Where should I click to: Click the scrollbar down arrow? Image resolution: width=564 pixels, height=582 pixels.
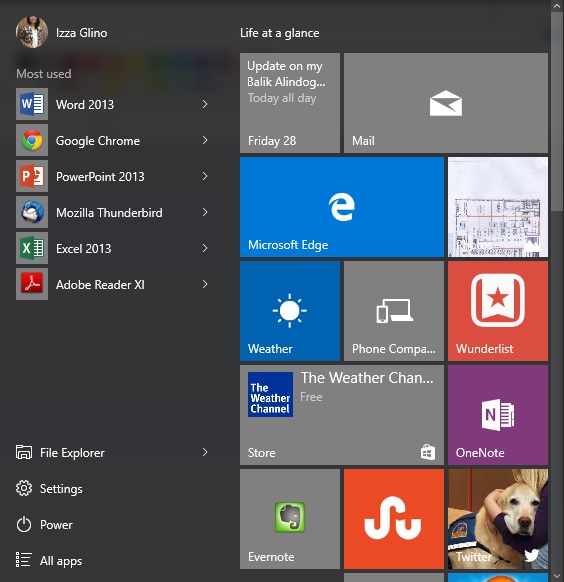tap(557, 576)
